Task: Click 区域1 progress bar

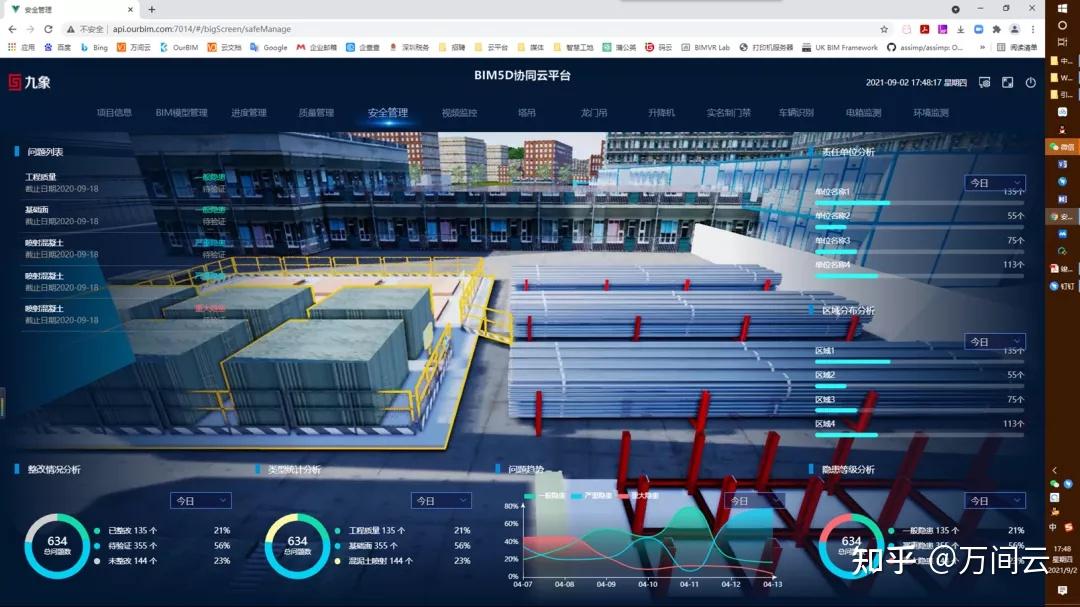Action: pos(919,362)
